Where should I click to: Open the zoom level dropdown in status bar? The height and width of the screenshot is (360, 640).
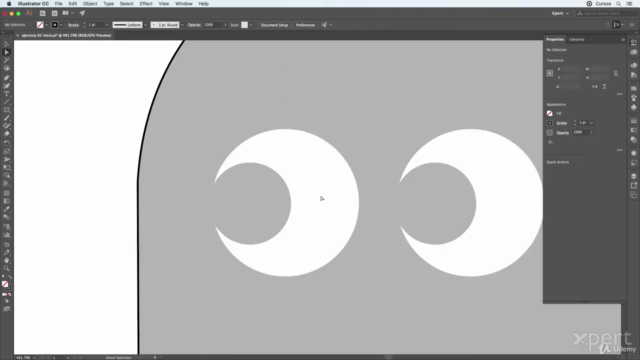(35, 358)
